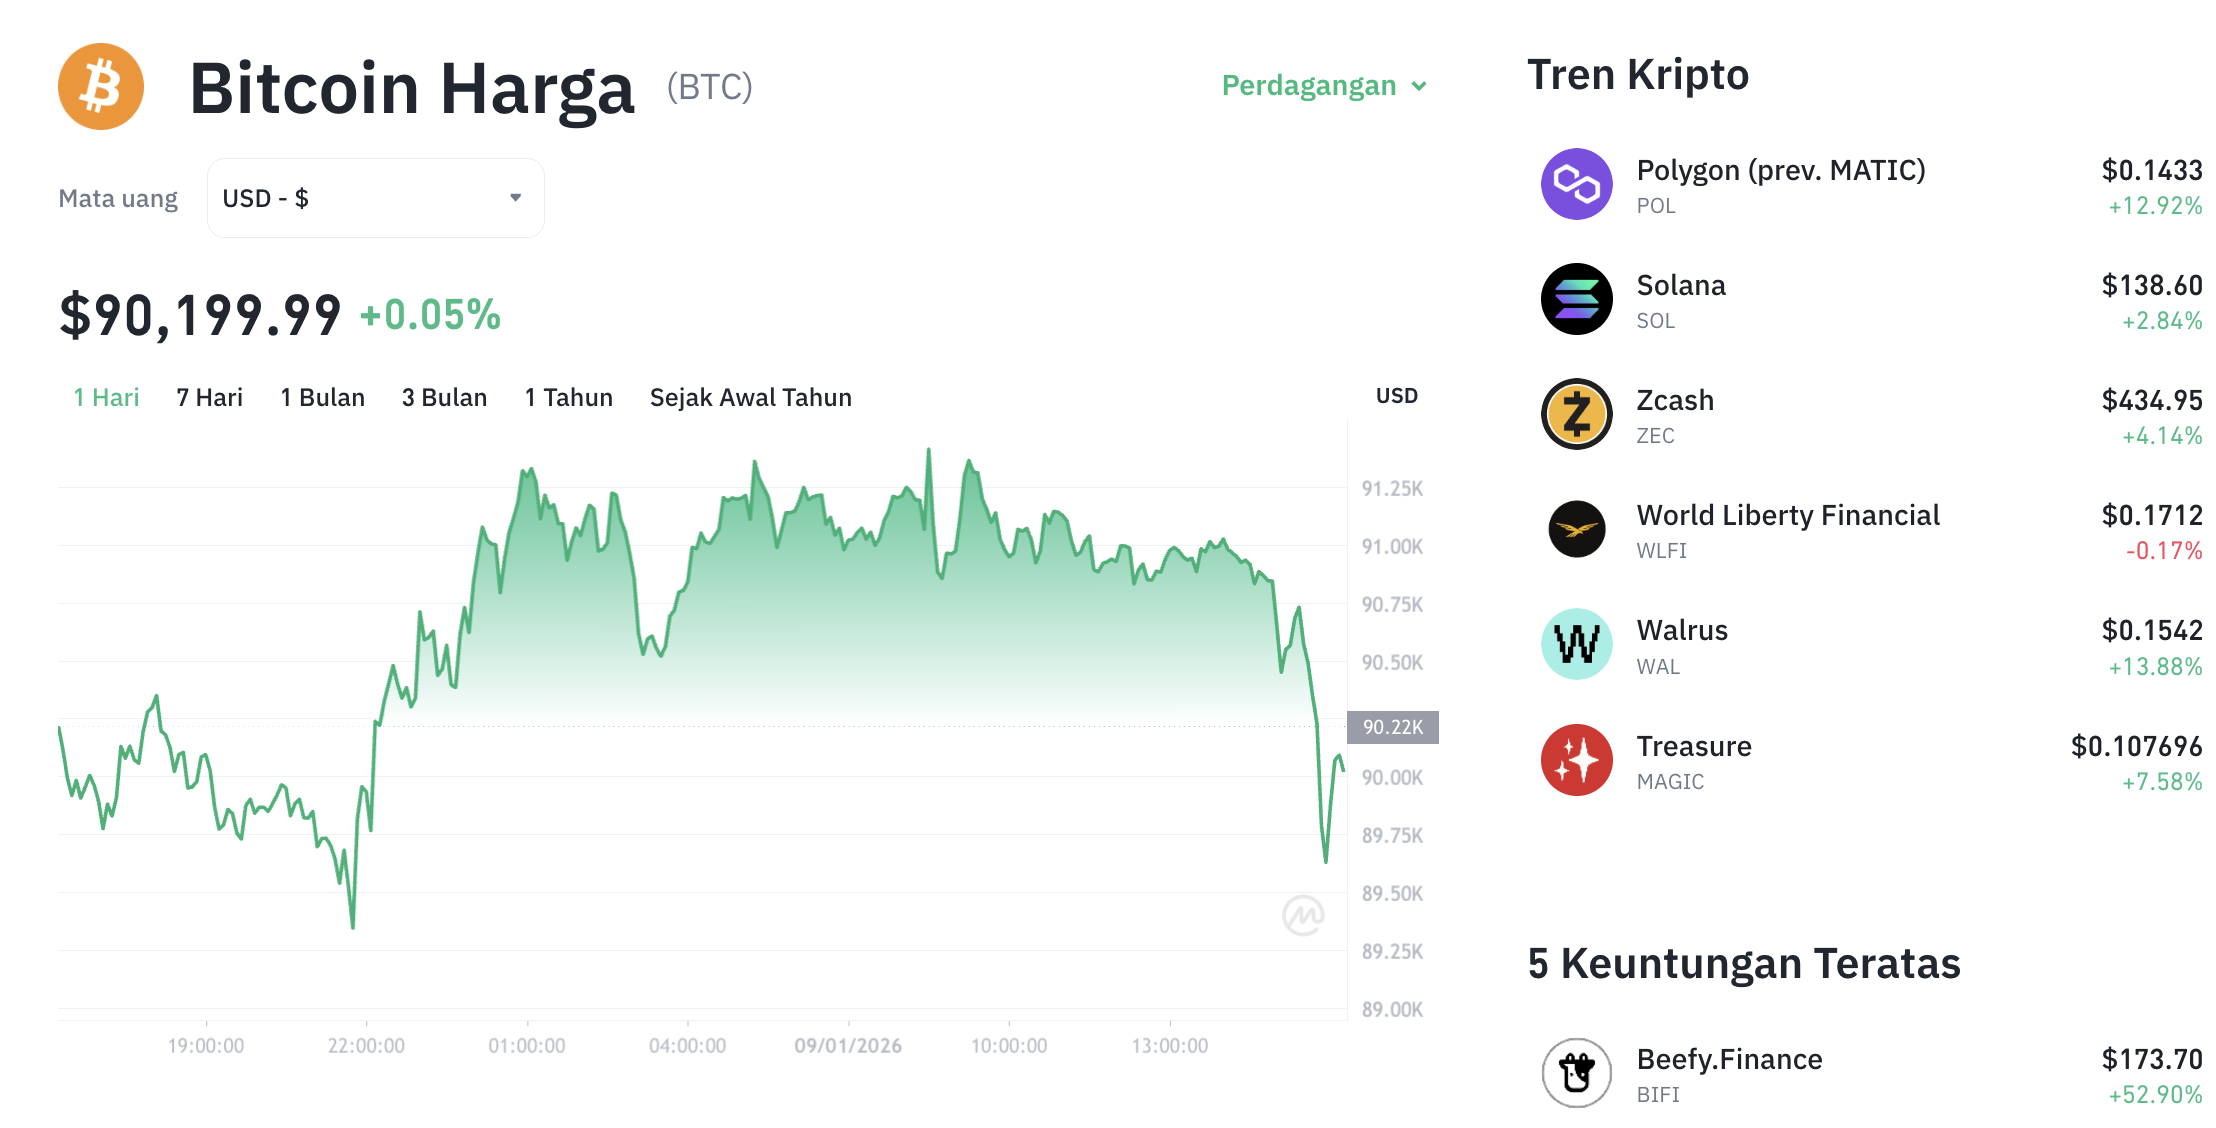Viewport: 2216px width, 1128px height.
Task: Click the Bitcoin price percentage change link
Action: point(430,315)
